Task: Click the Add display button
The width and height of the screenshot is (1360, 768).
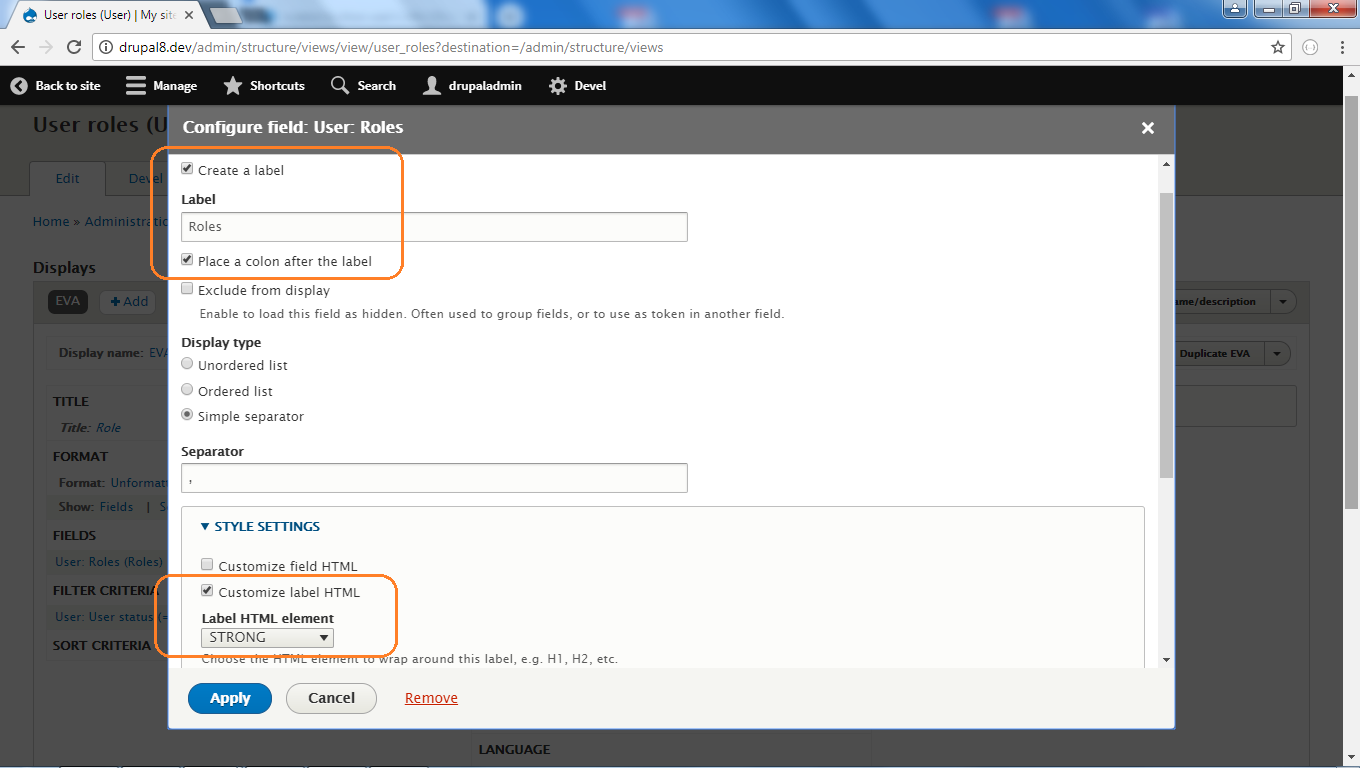Action: (x=128, y=301)
